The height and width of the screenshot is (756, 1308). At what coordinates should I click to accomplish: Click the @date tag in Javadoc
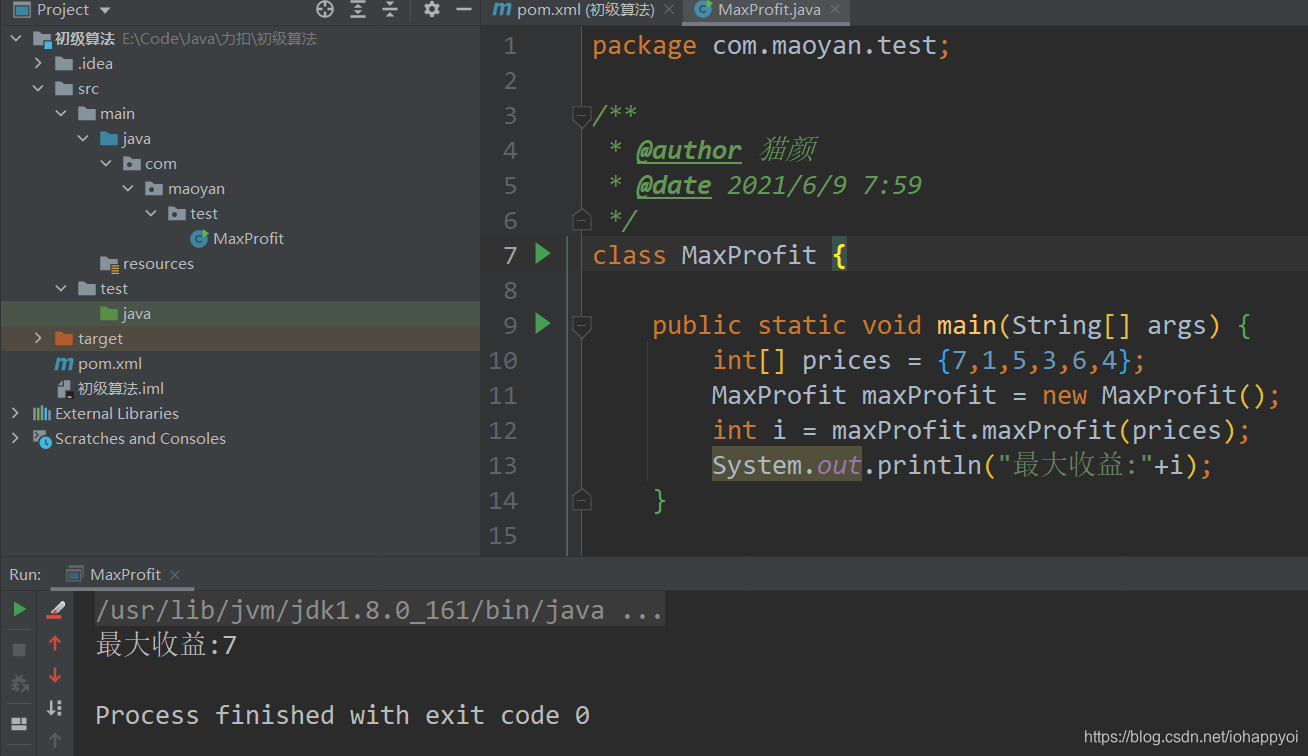[x=674, y=186]
